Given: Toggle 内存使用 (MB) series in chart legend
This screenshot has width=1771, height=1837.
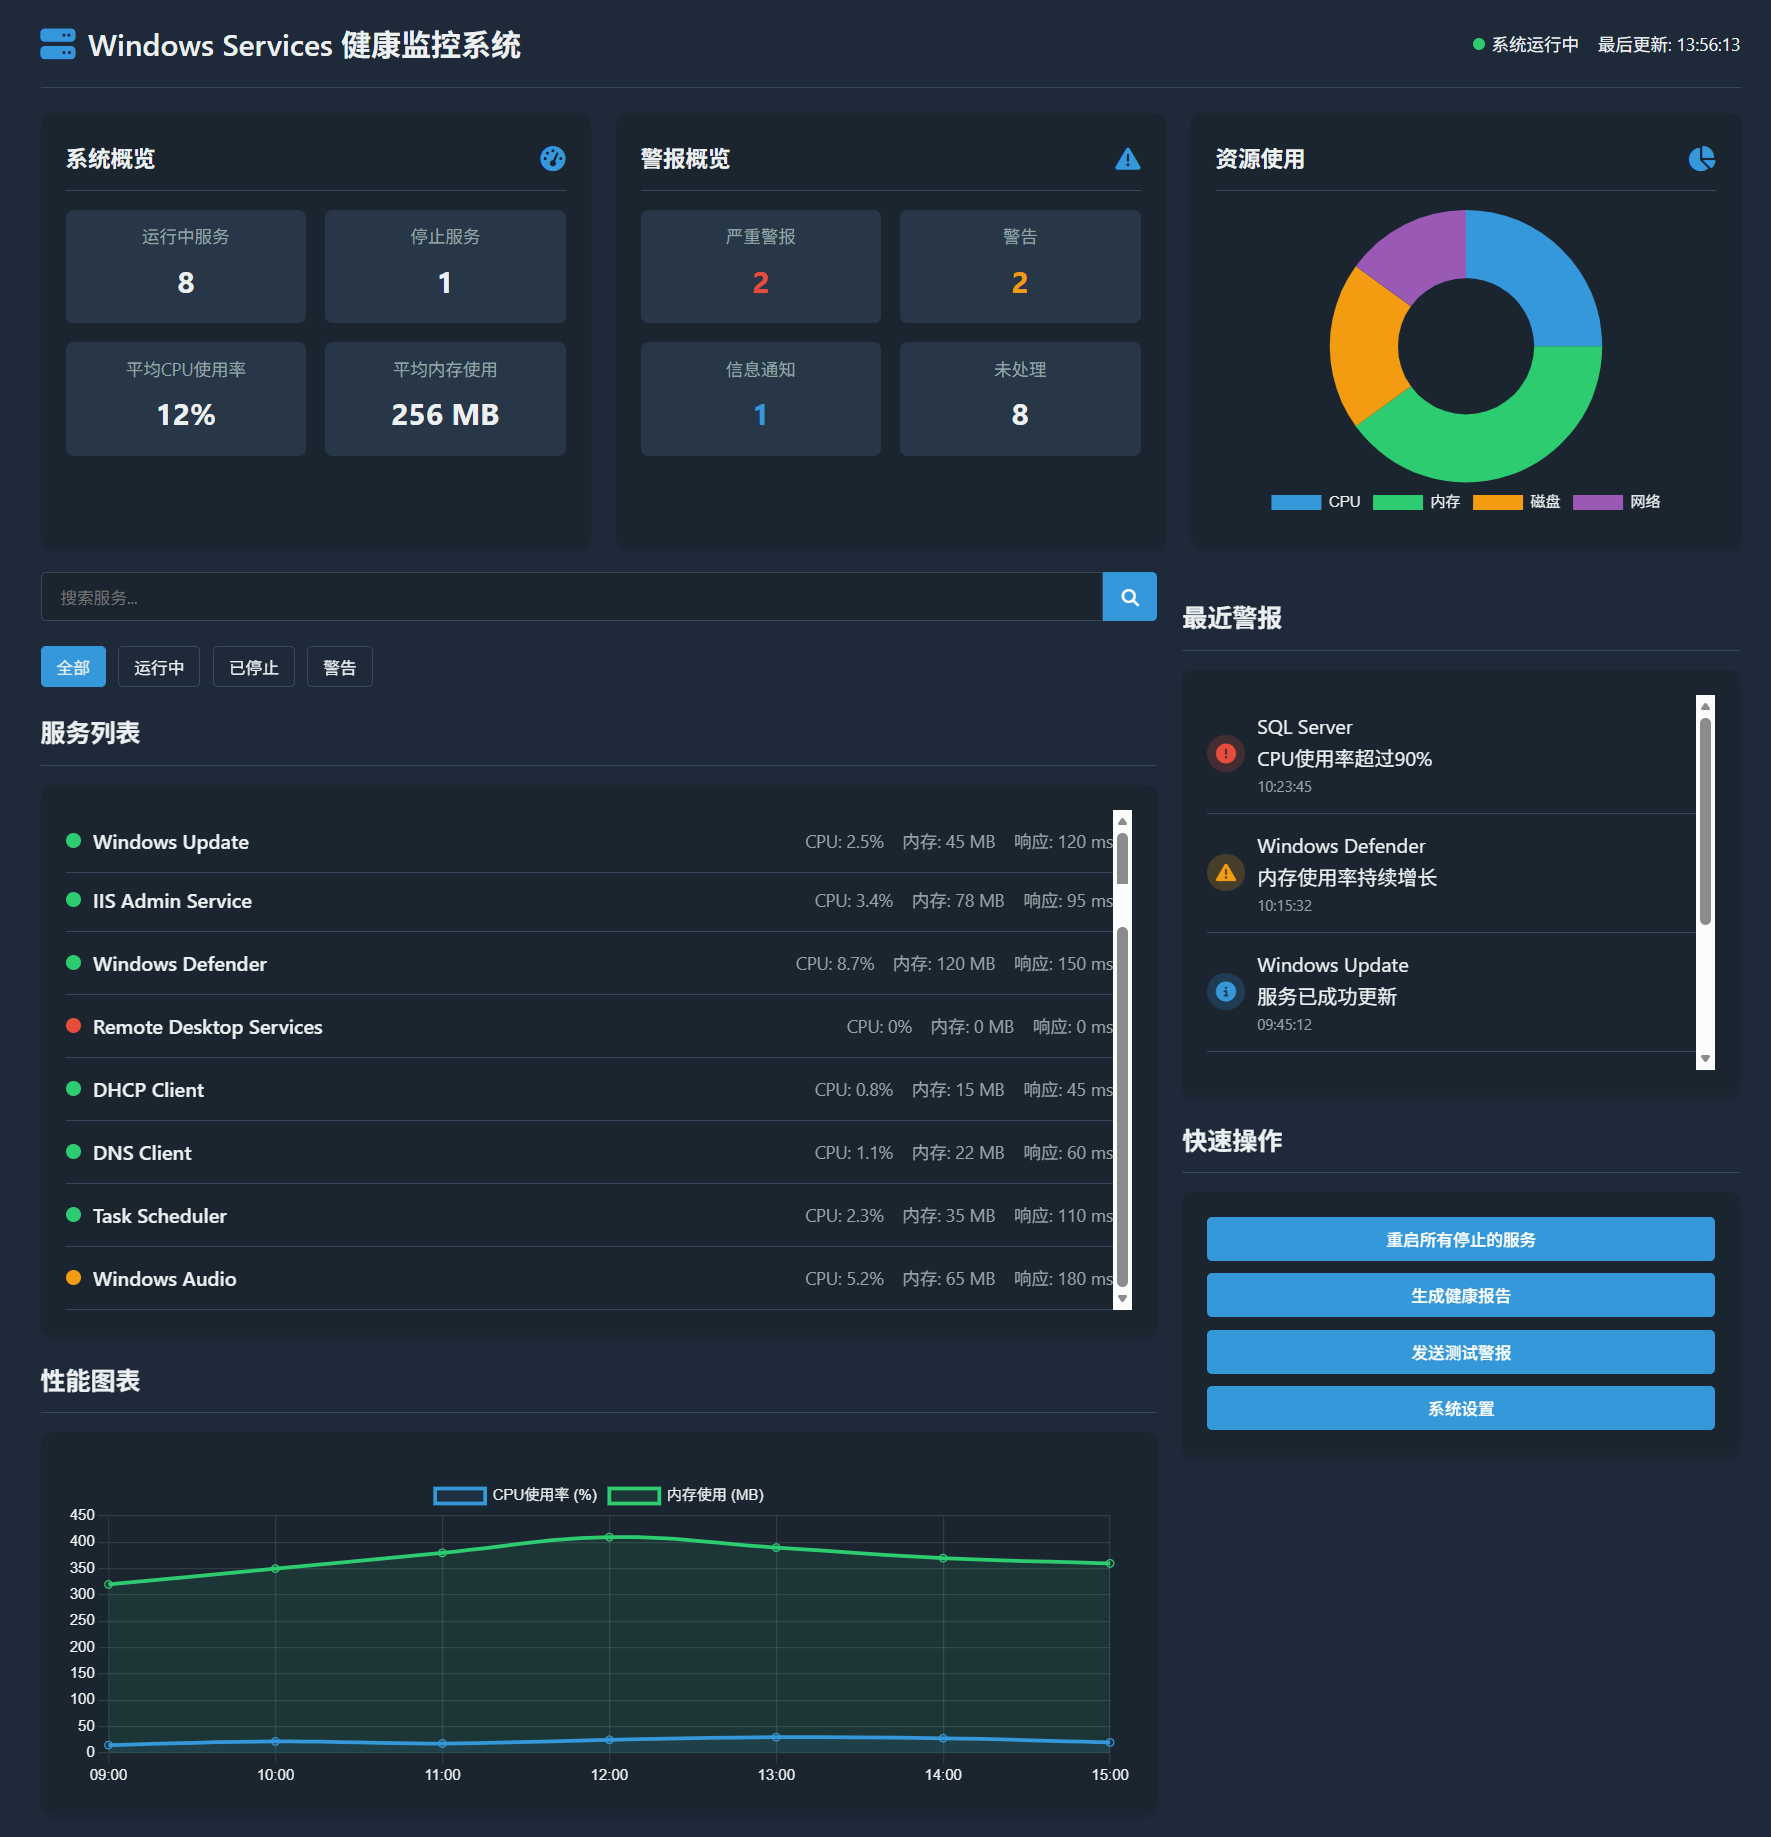Looking at the screenshot, I should [x=686, y=1495].
